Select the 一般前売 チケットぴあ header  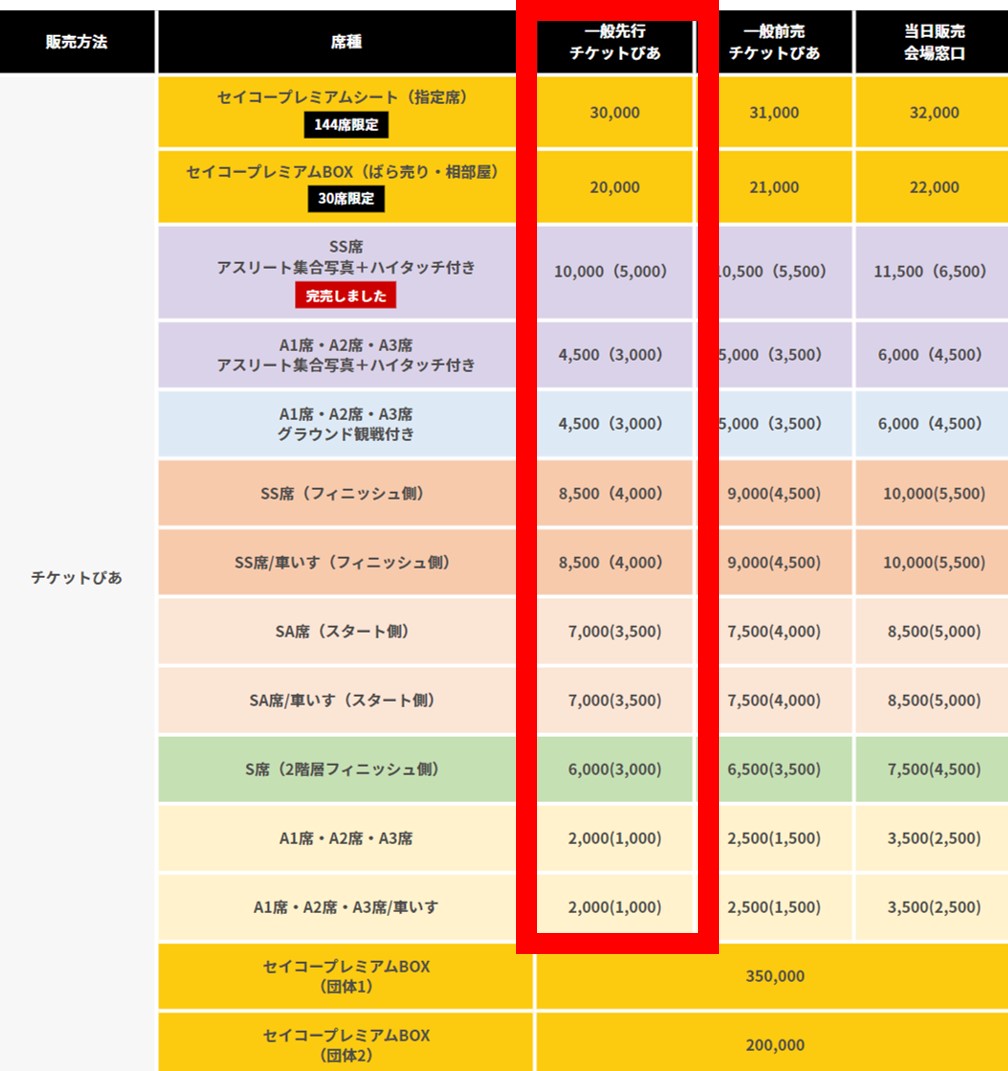pos(774,42)
